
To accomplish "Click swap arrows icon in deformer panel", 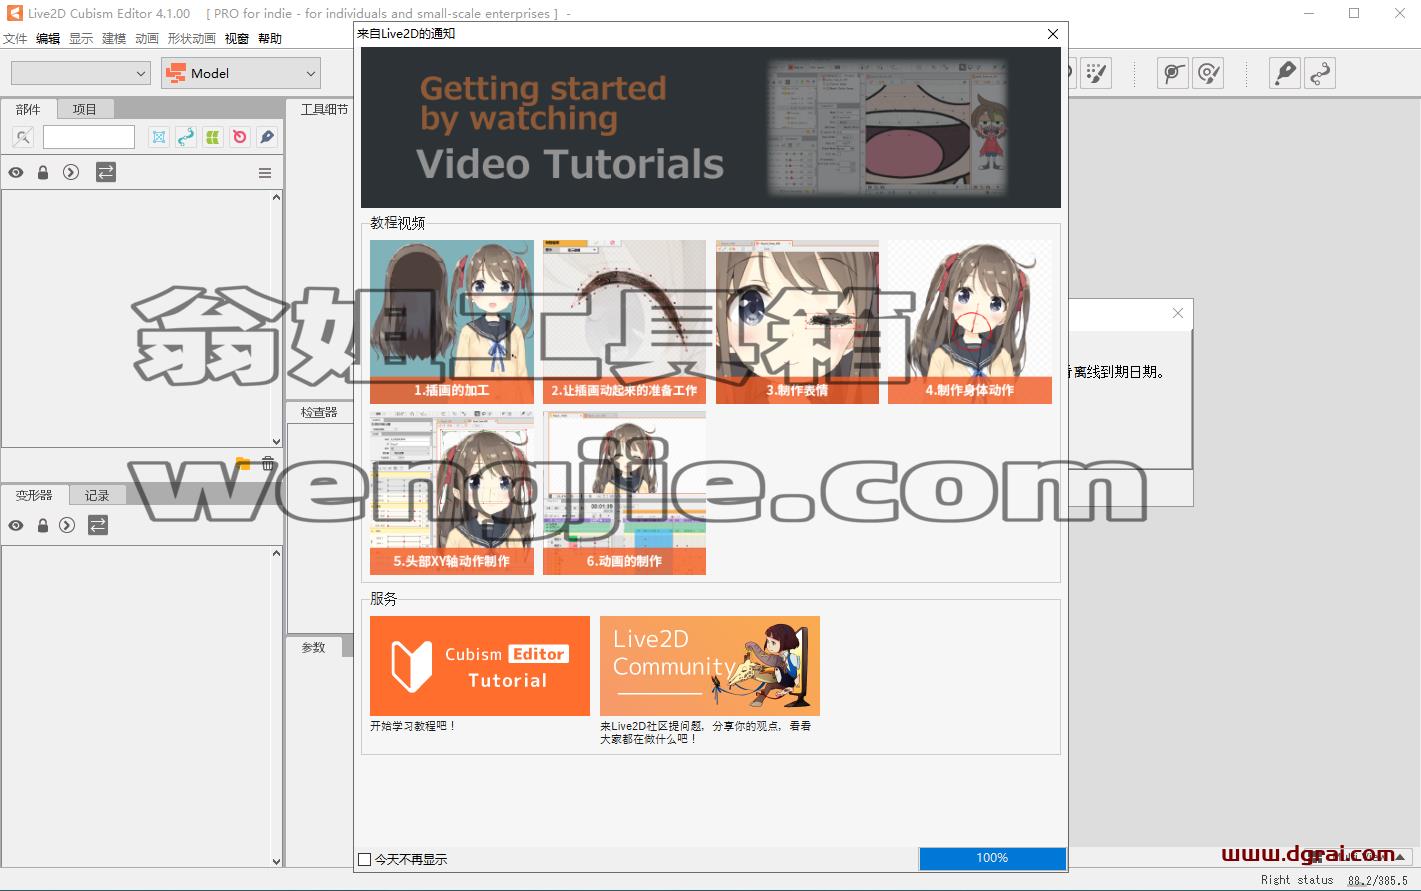I will (98, 525).
